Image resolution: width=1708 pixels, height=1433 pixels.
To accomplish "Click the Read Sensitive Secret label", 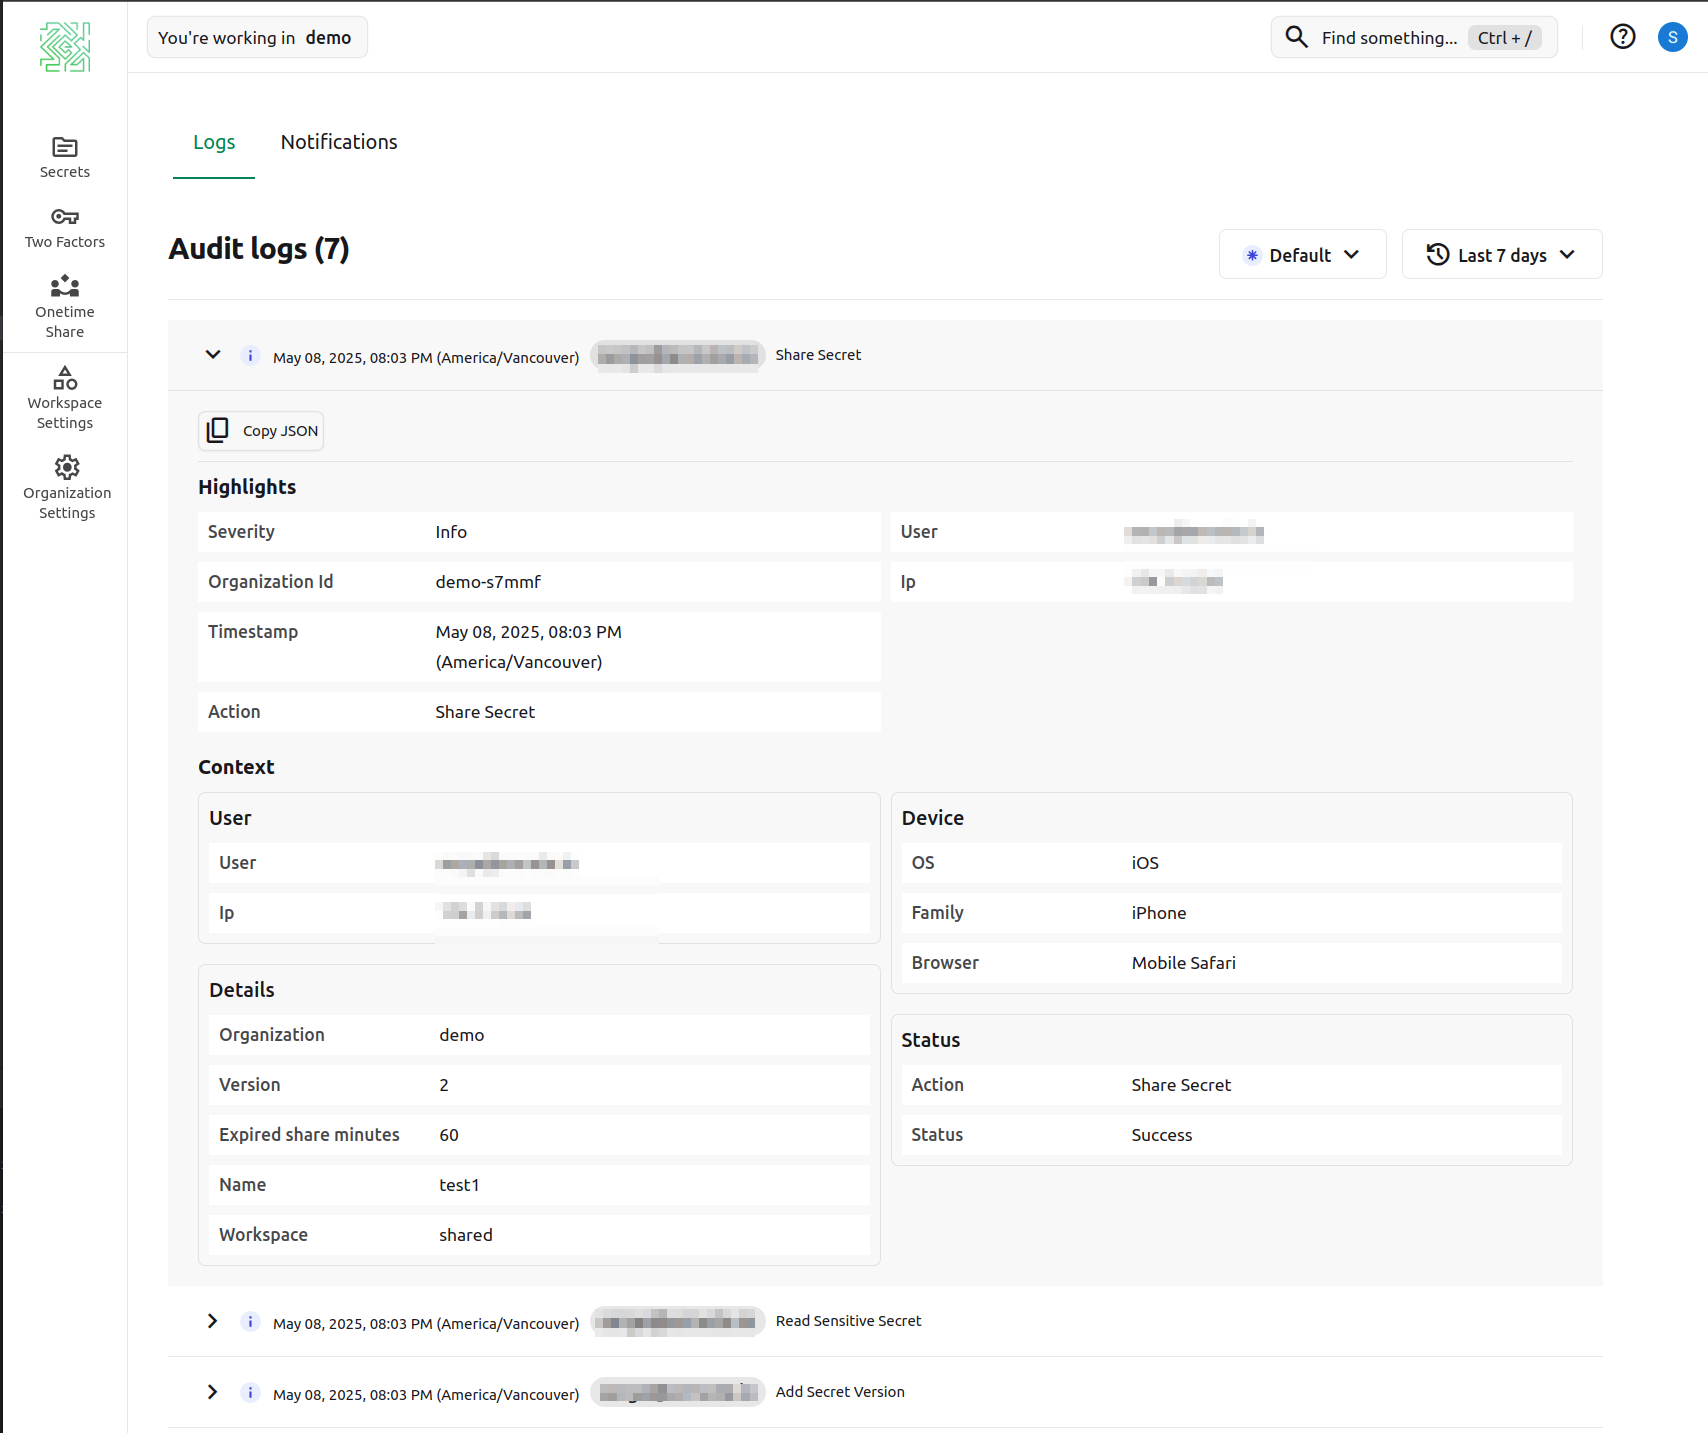I will click(x=848, y=1321).
